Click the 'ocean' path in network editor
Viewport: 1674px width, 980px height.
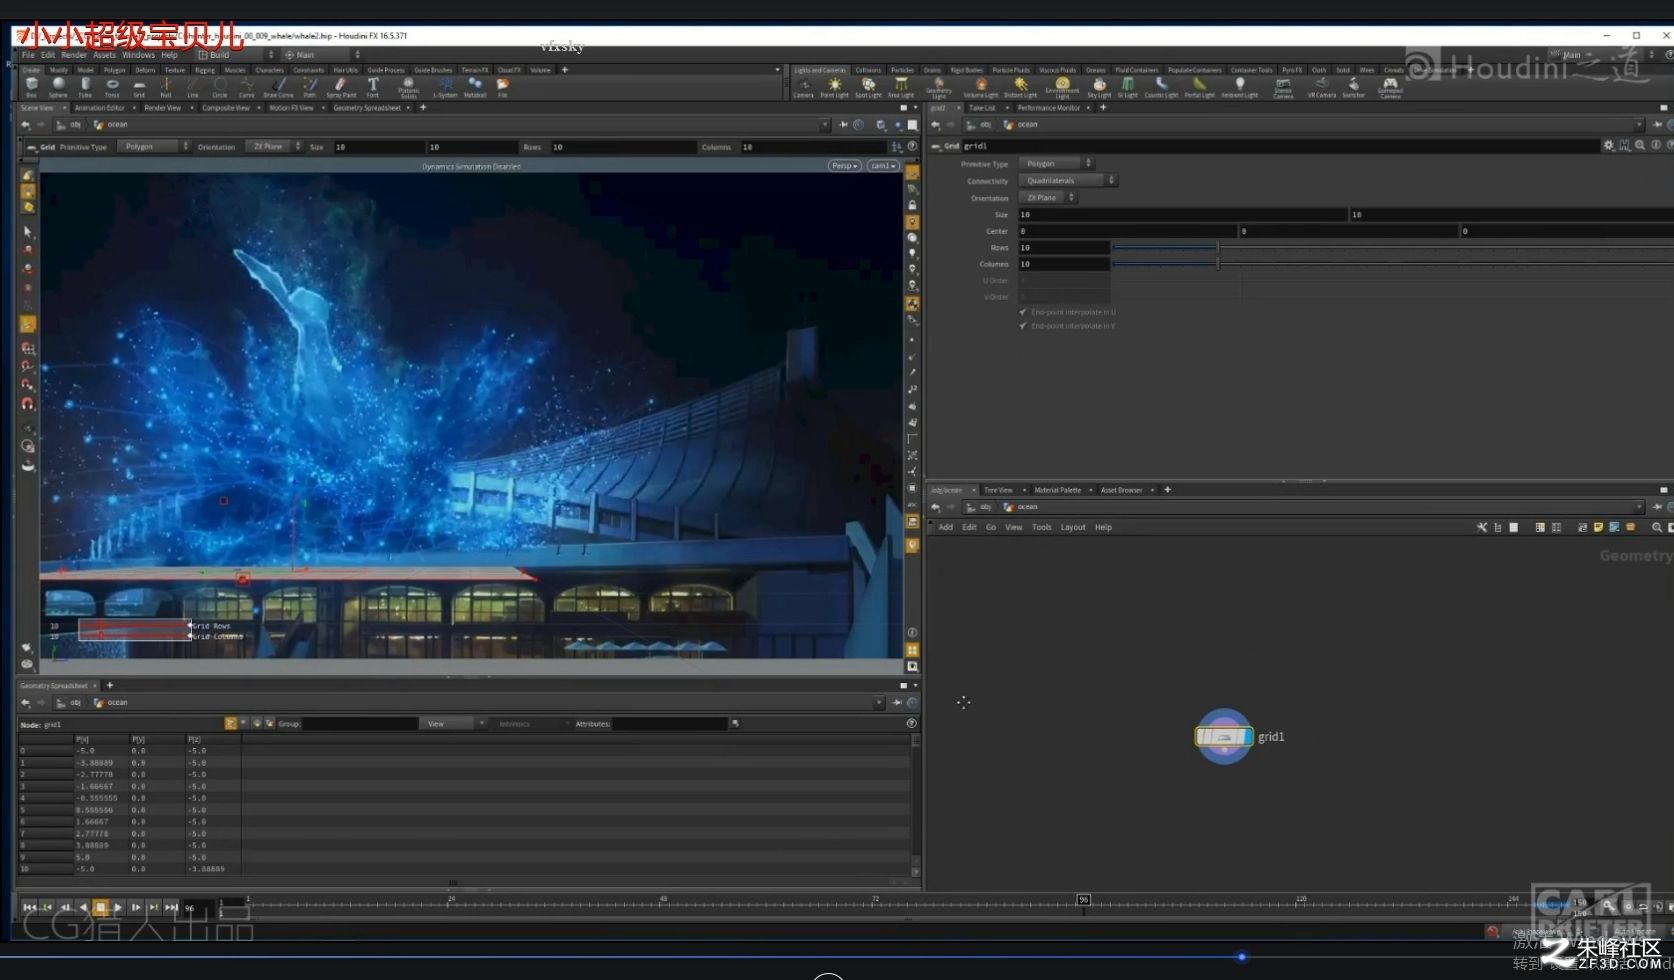pyautogui.click(x=1027, y=507)
